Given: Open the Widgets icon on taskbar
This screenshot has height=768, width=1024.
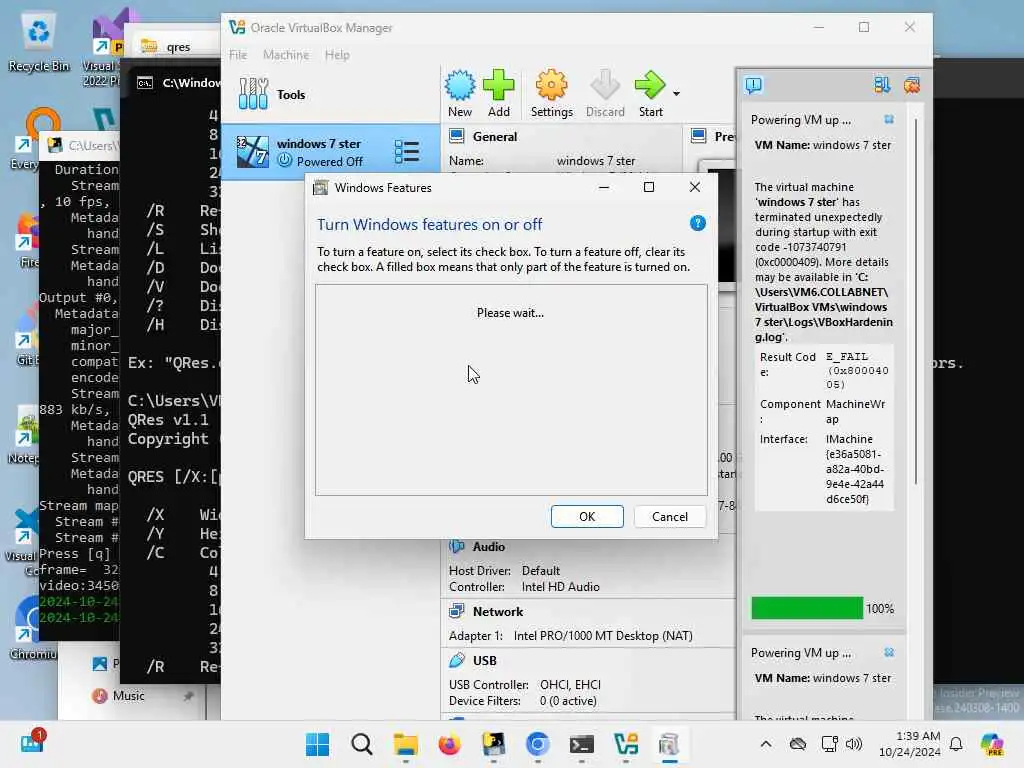Looking at the screenshot, I should pos(31,743).
